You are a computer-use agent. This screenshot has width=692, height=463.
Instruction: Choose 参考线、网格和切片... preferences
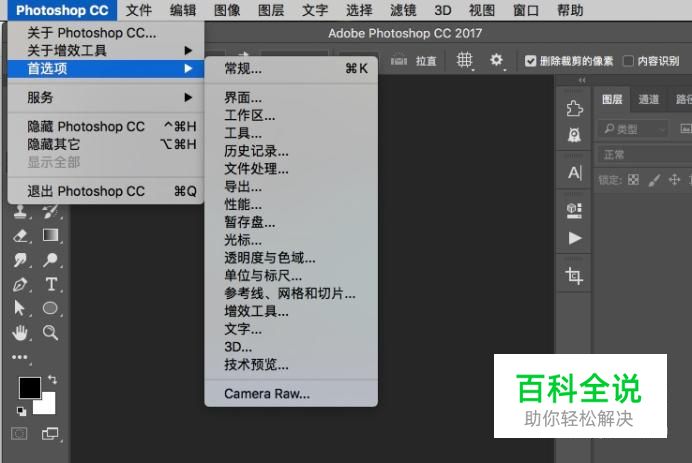tap(291, 294)
